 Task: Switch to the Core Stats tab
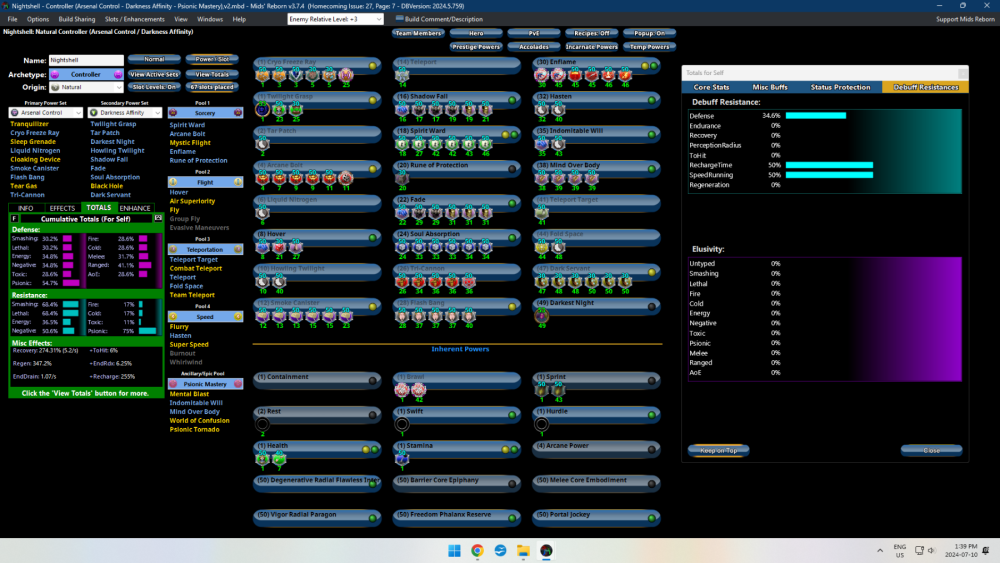(x=711, y=87)
